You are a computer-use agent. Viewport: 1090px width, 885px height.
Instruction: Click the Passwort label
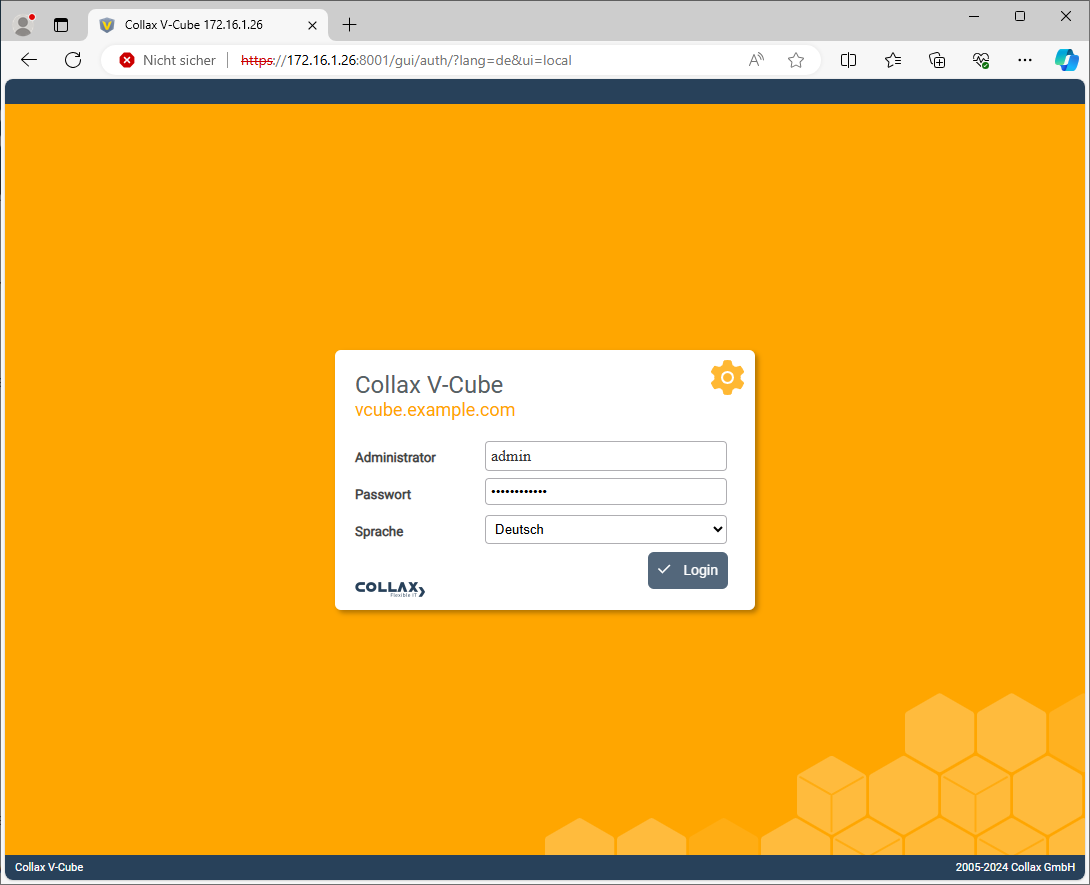click(x=383, y=494)
